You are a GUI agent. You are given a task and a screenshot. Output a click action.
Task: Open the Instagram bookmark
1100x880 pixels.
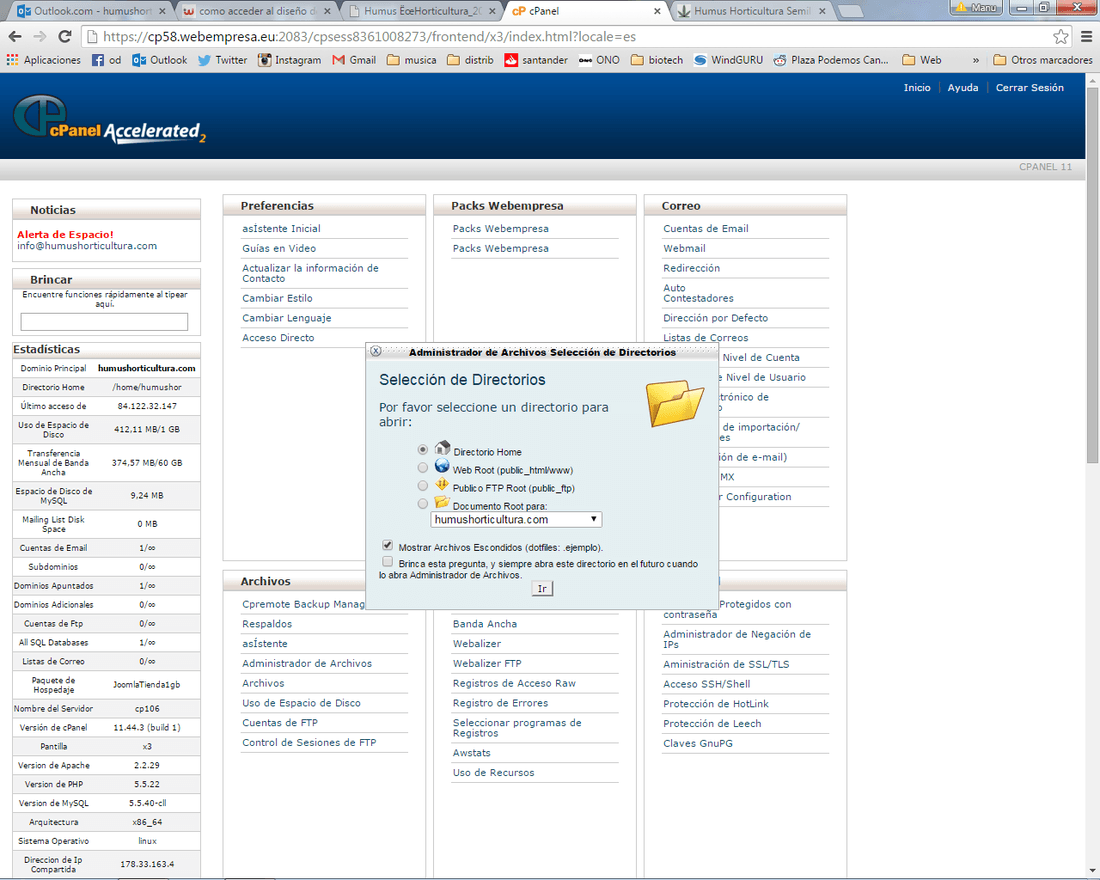coord(289,60)
